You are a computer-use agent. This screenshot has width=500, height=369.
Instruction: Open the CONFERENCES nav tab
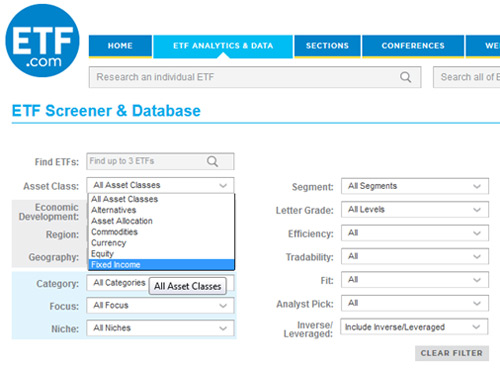click(x=413, y=46)
